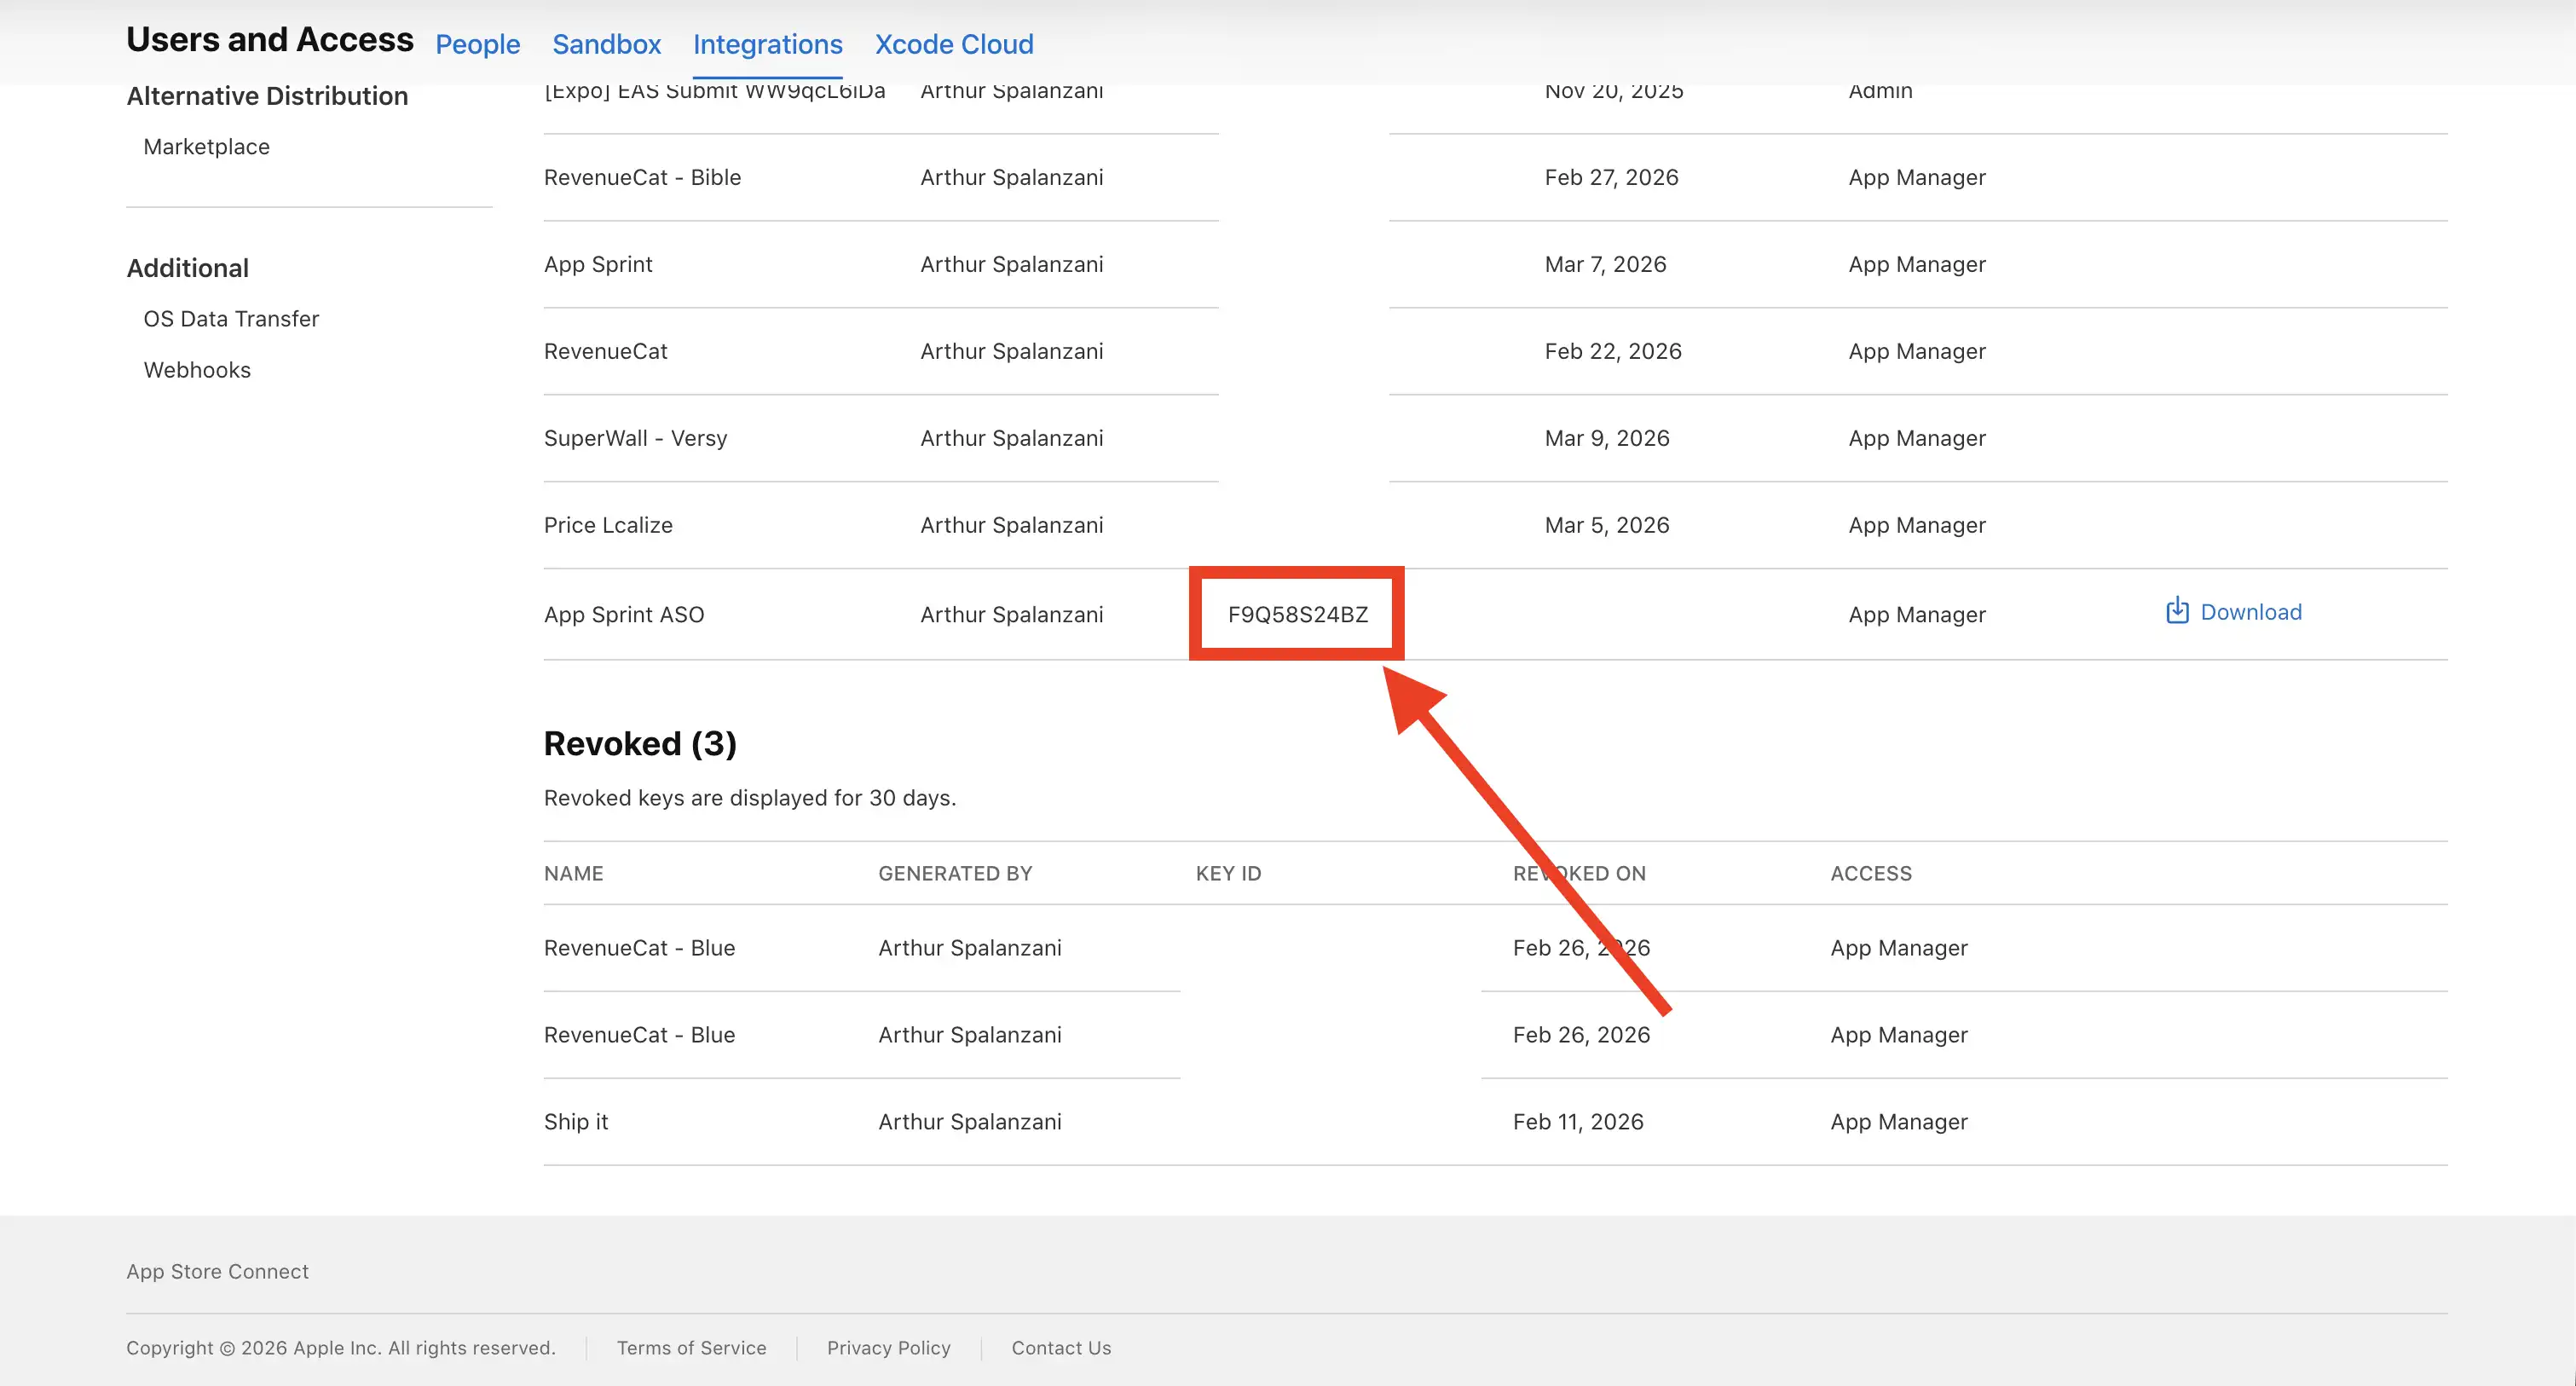Click the Users and Access title
This screenshot has width=2576, height=1386.
(x=270, y=40)
